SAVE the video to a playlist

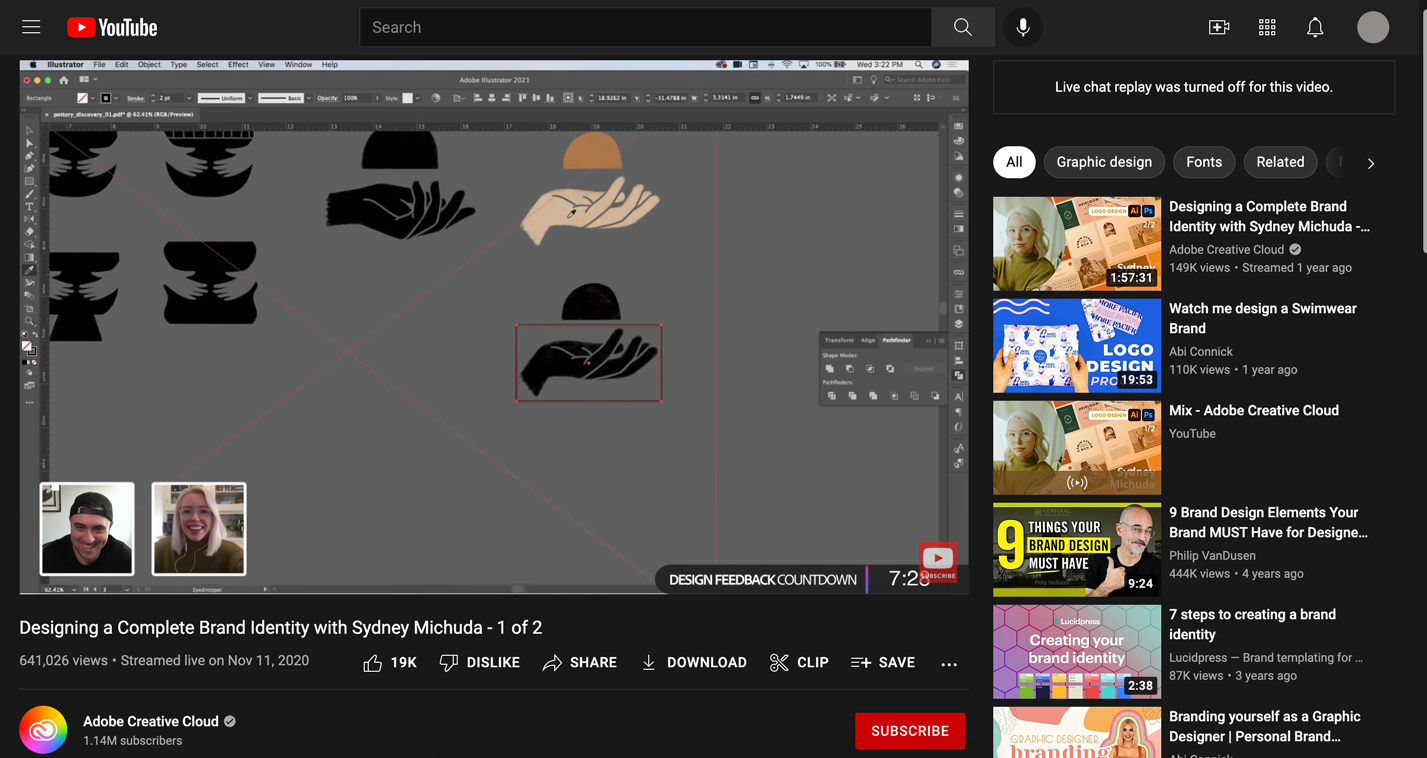[882, 662]
